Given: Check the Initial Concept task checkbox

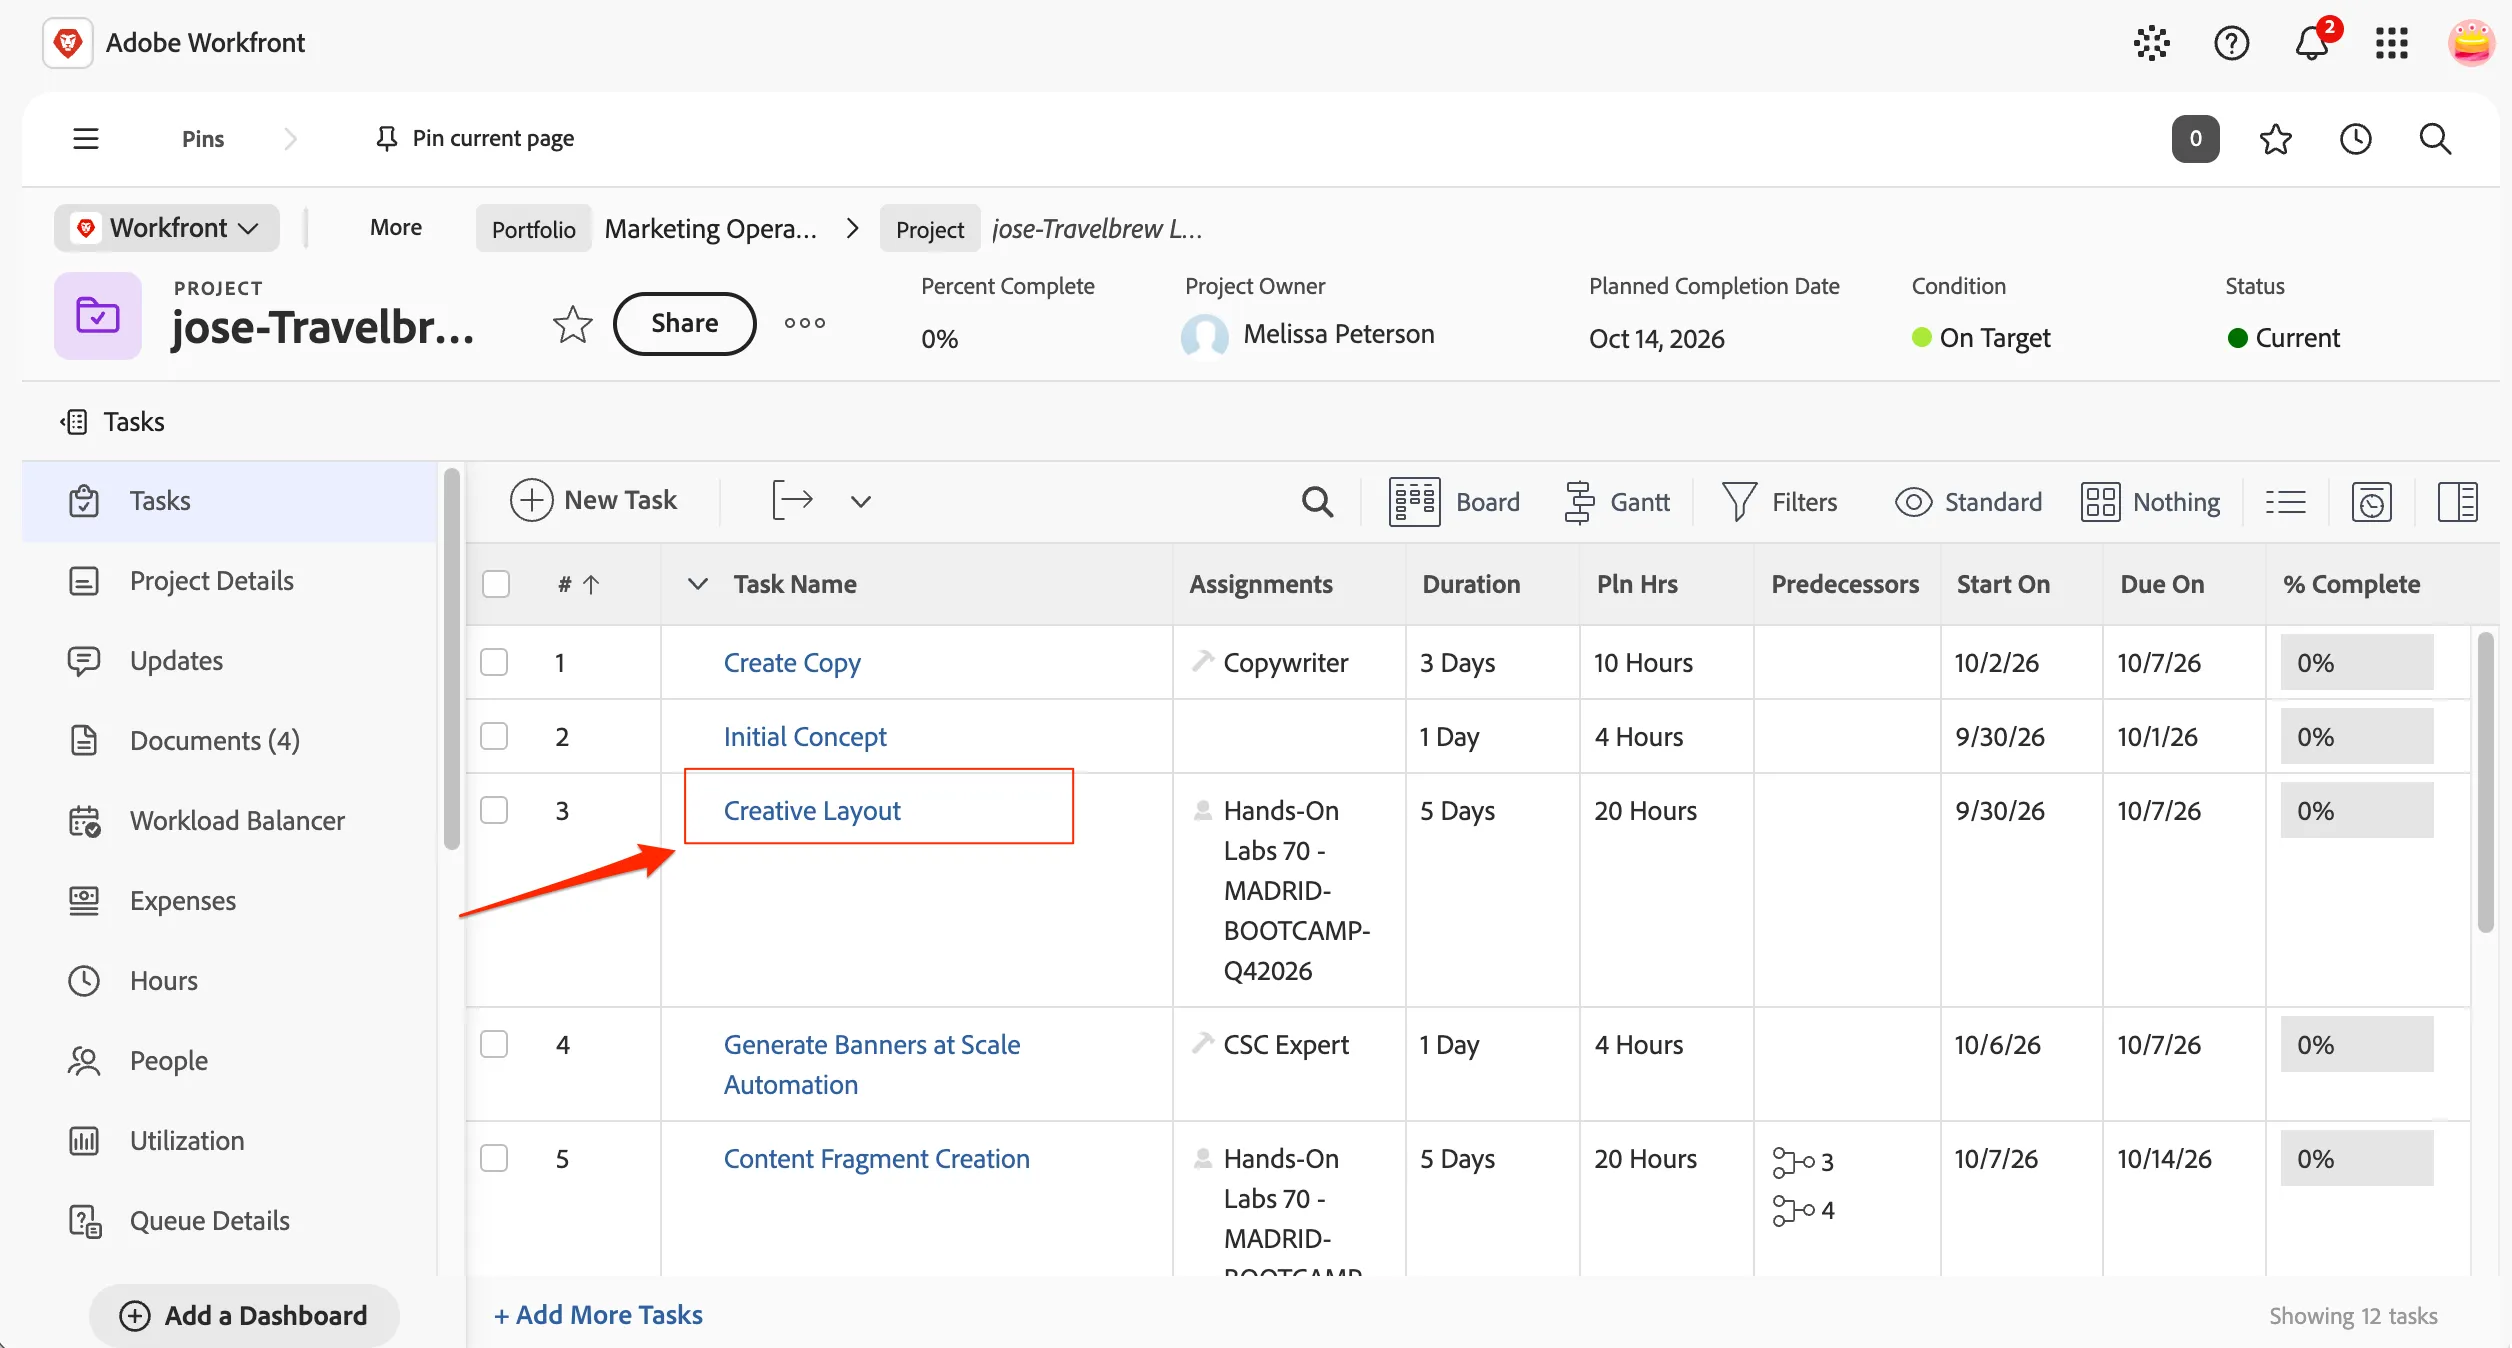Looking at the screenshot, I should 494,736.
